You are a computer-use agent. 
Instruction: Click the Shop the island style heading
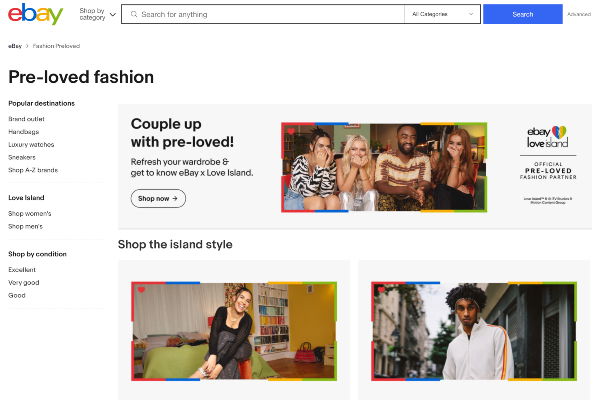click(x=175, y=244)
